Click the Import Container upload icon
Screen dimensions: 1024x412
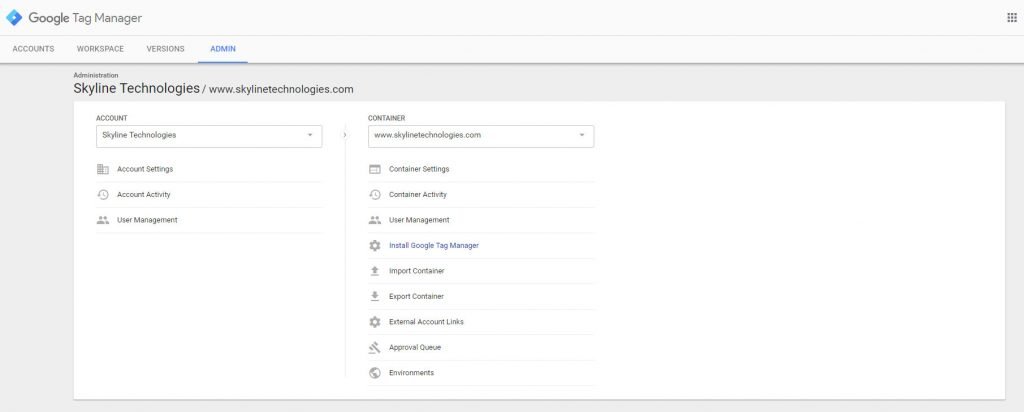(375, 271)
